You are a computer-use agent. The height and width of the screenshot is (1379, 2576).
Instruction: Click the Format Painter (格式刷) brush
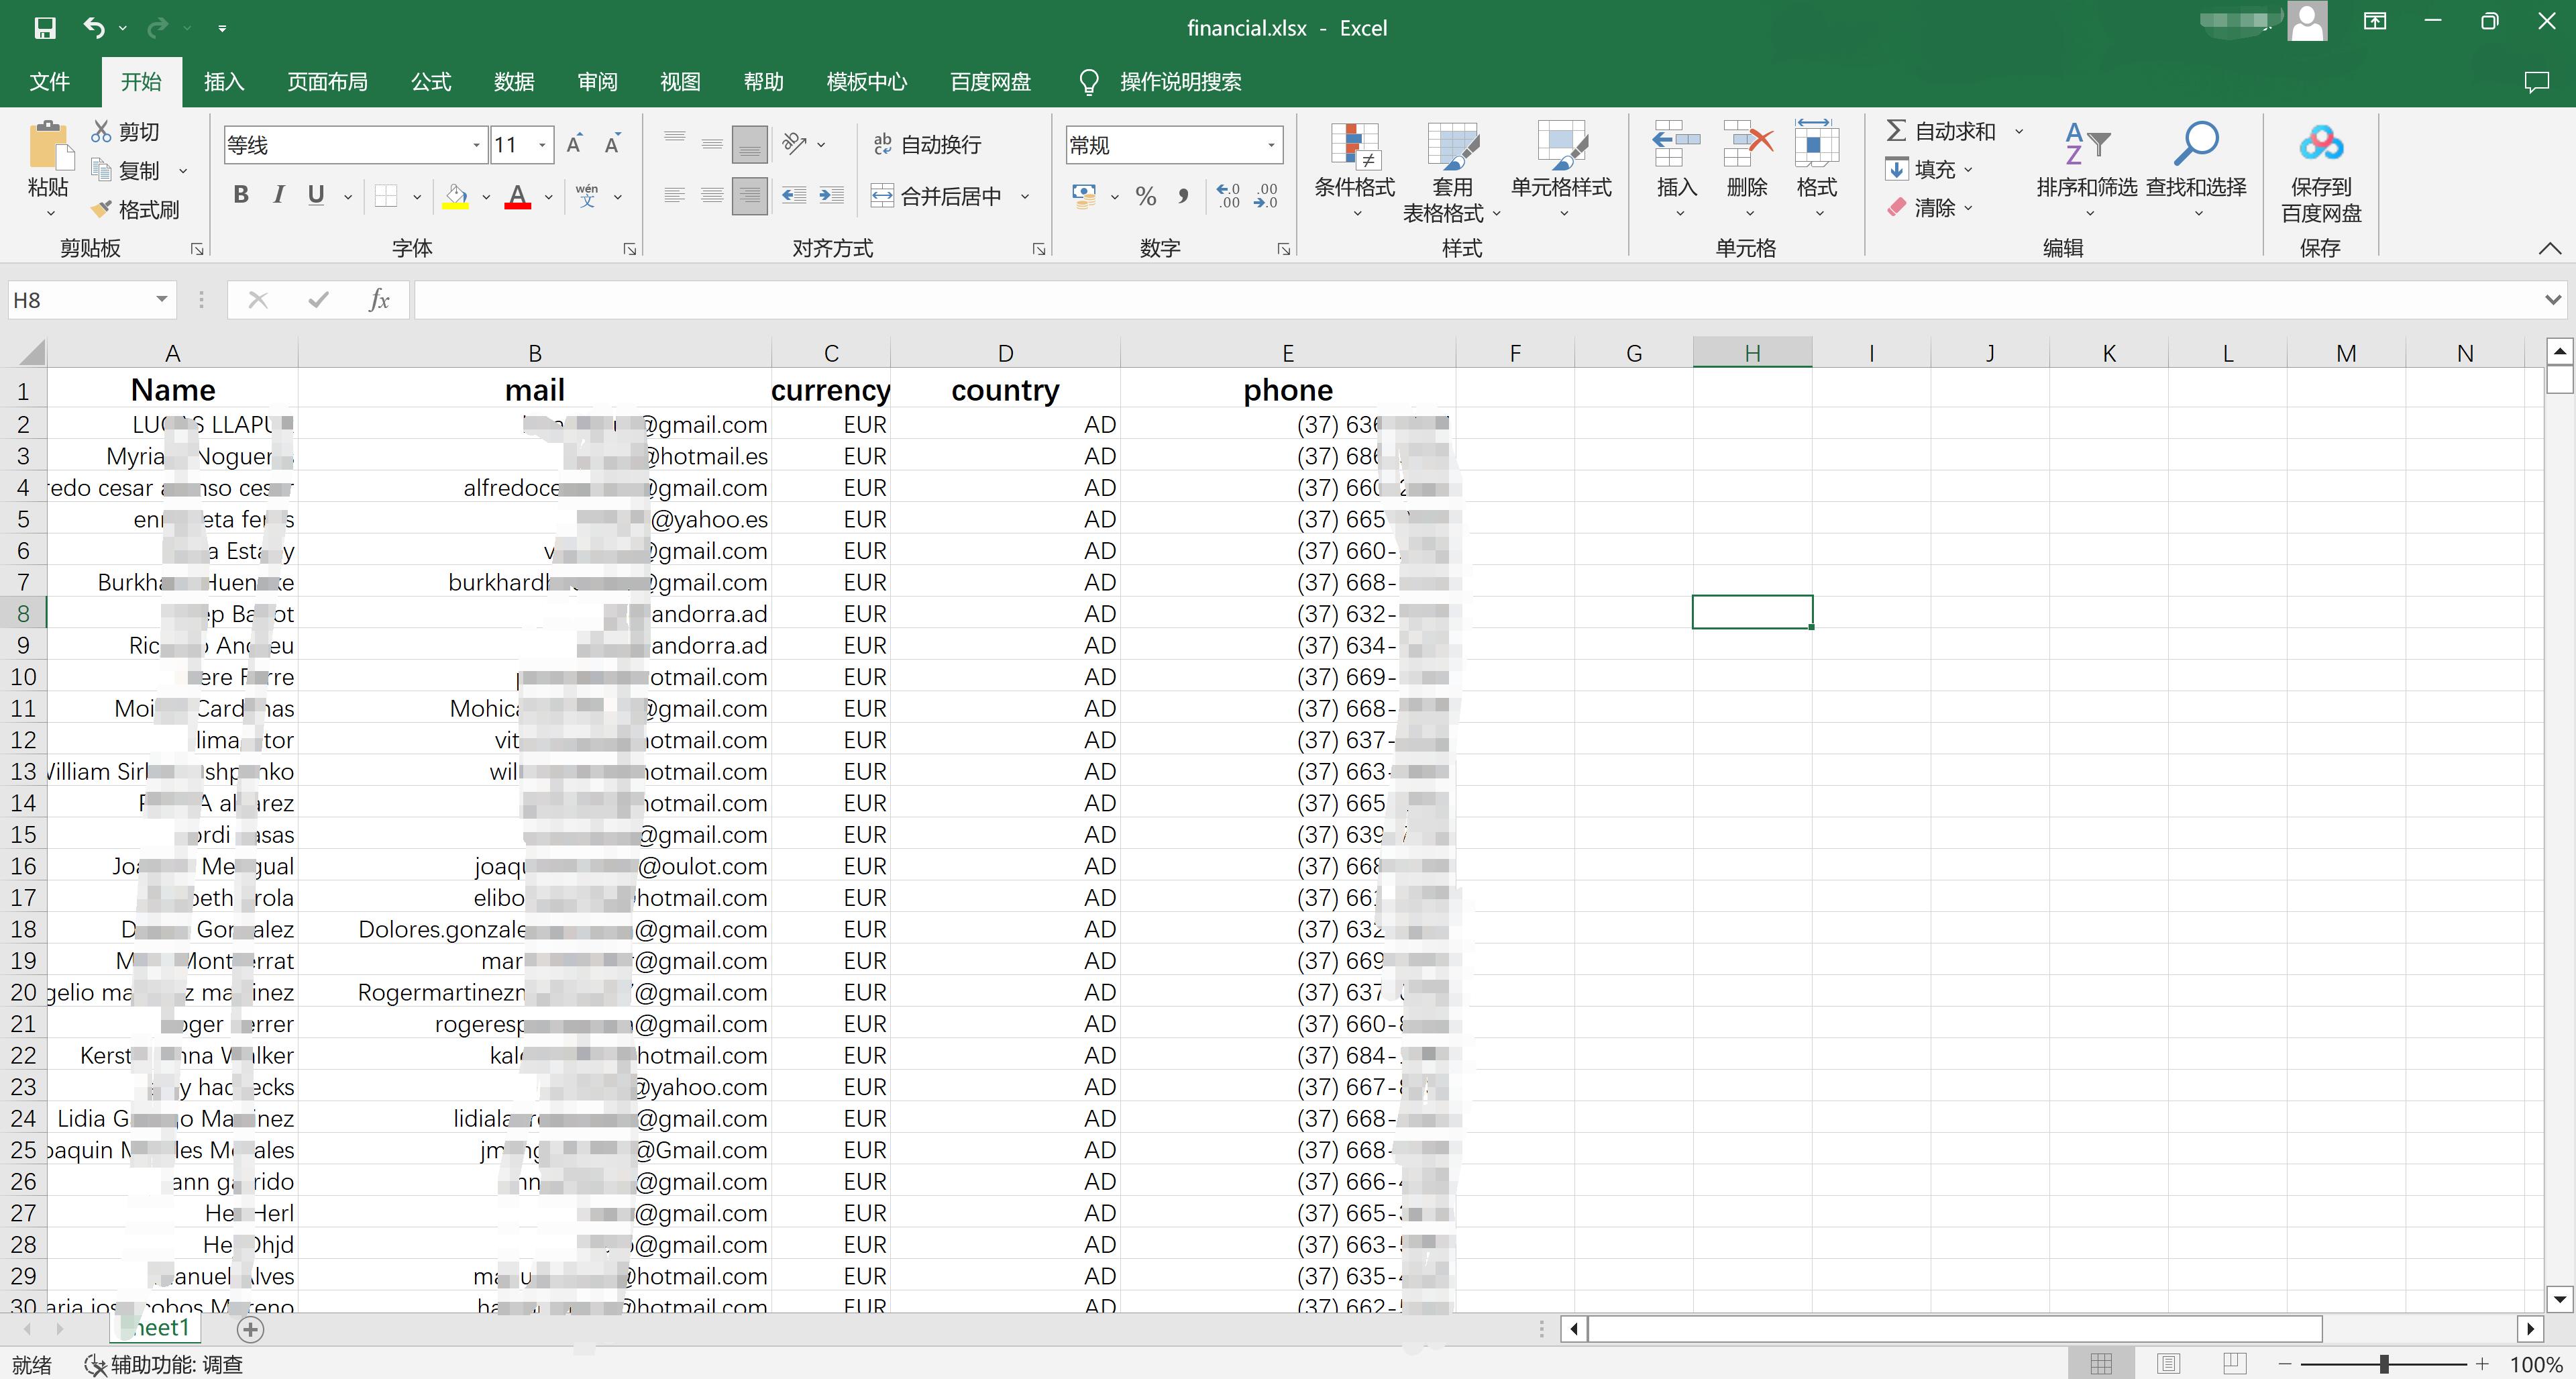click(x=101, y=209)
